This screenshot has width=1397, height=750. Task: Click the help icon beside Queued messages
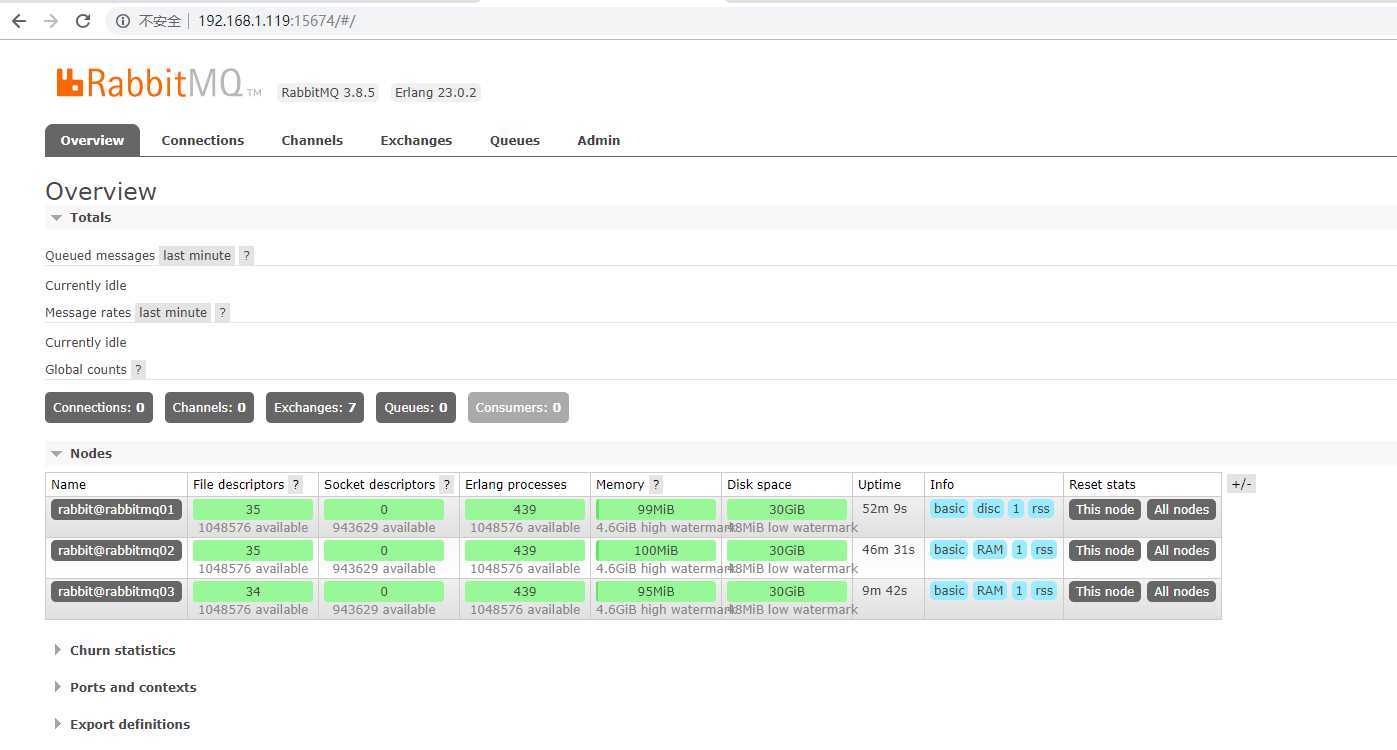246,256
